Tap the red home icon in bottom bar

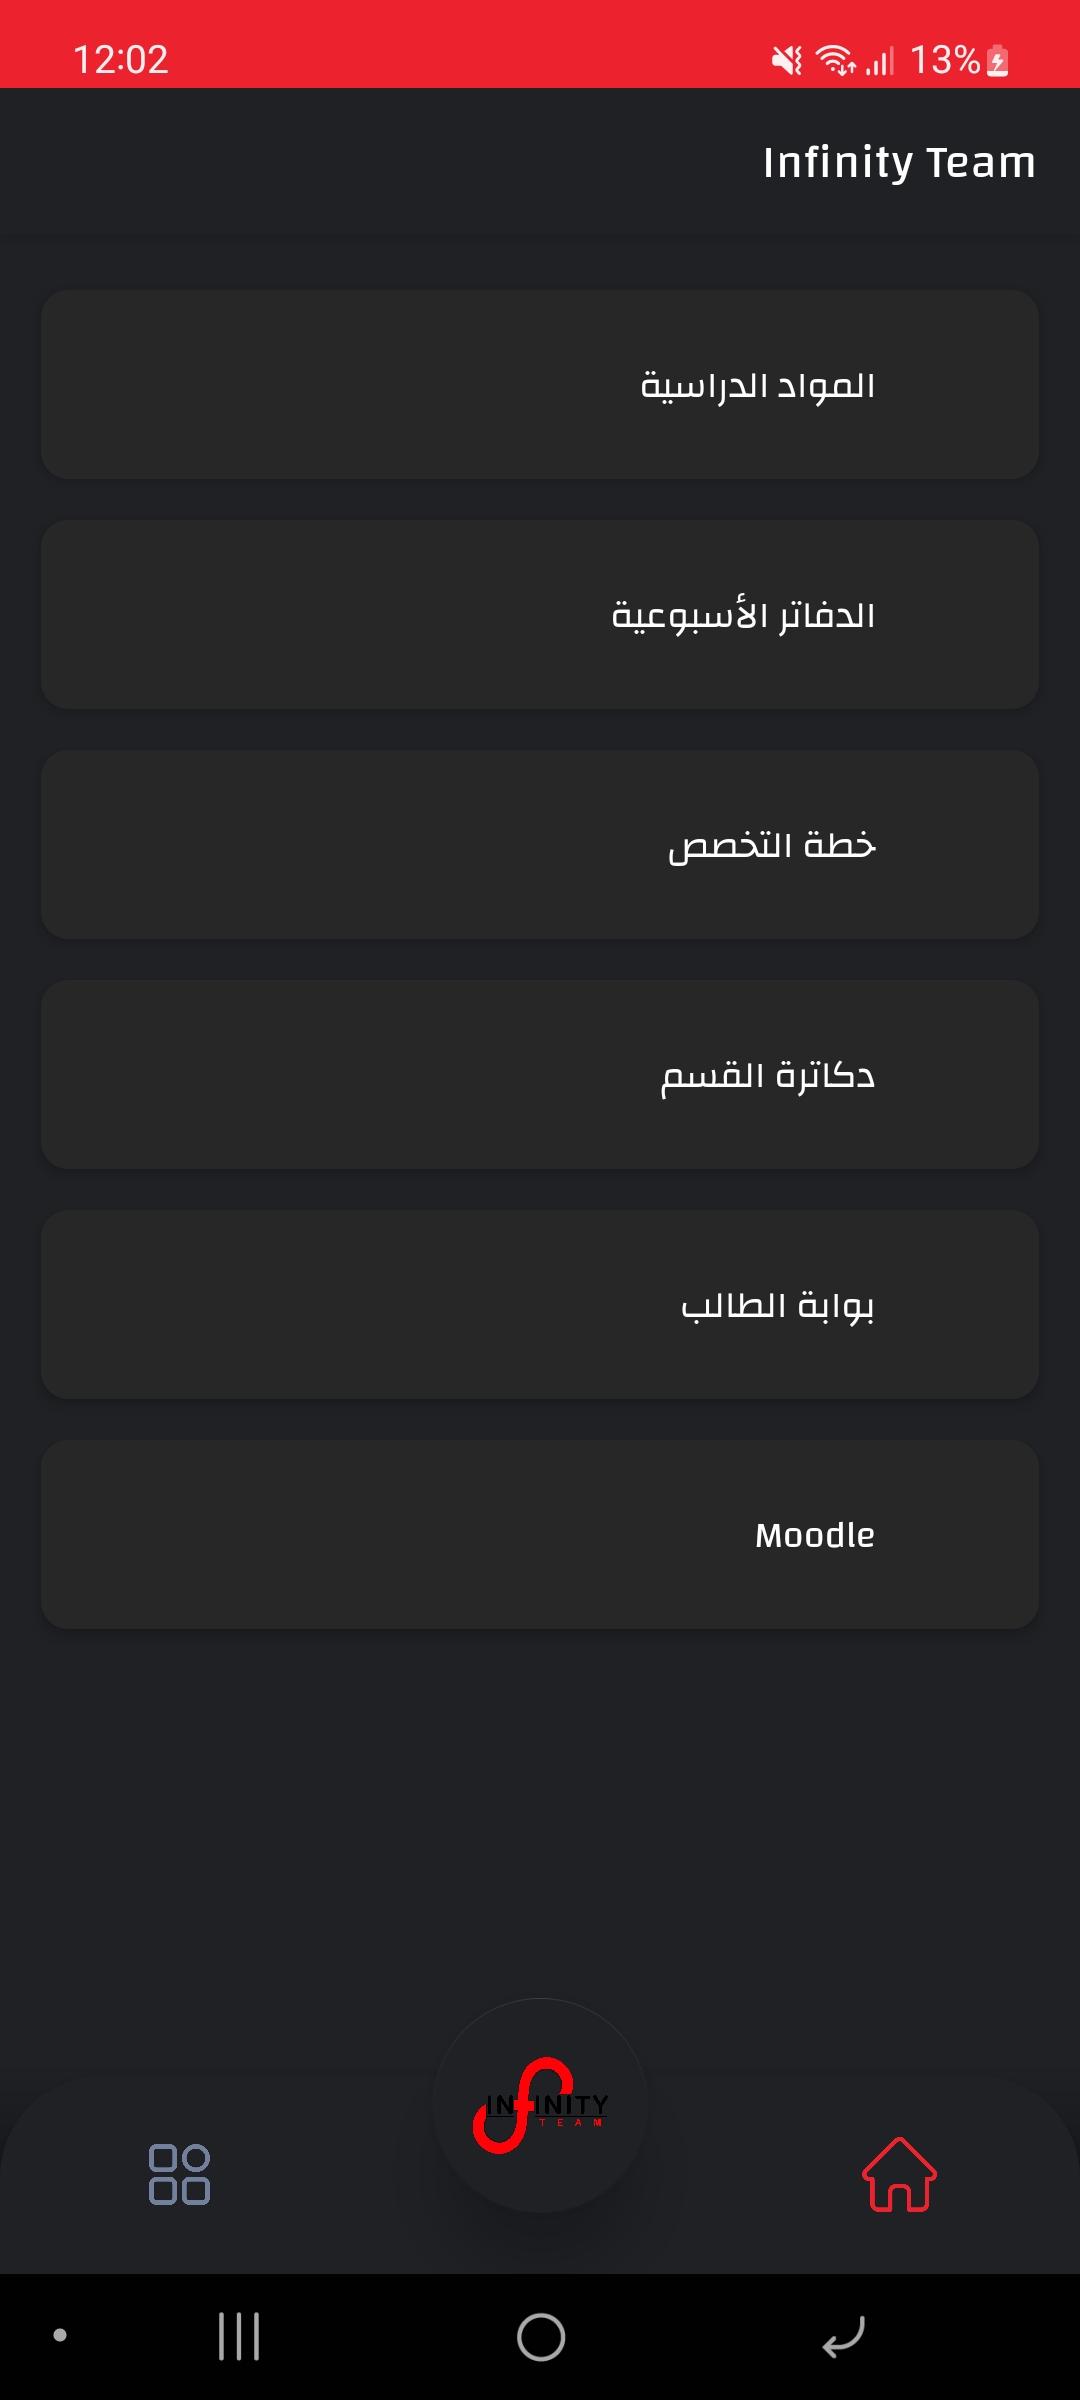point(899,2174)
